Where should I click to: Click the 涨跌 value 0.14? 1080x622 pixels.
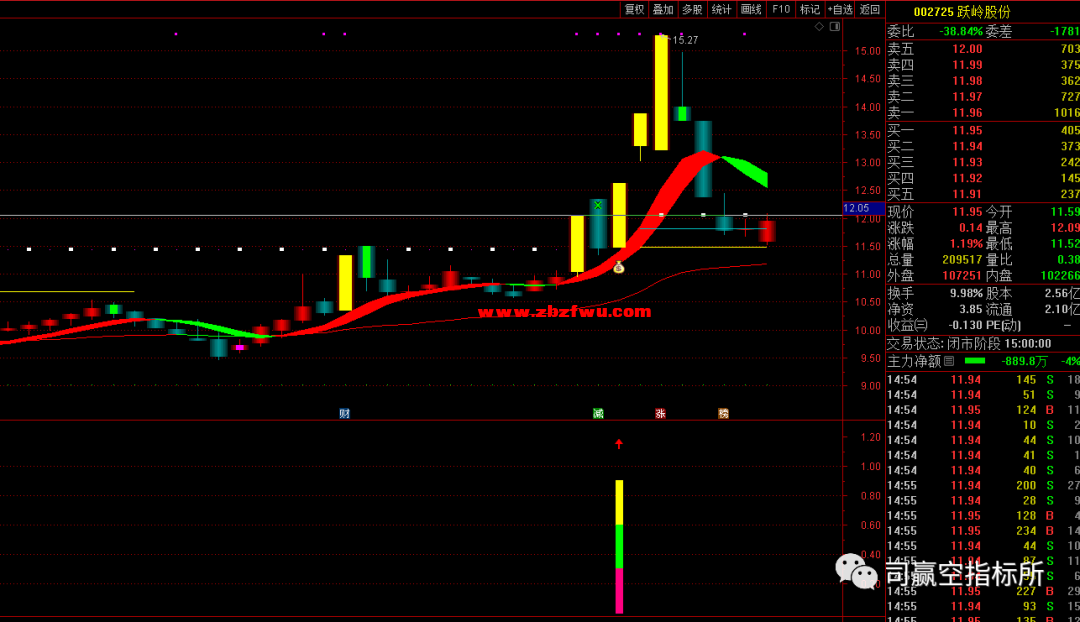[970, 228]
